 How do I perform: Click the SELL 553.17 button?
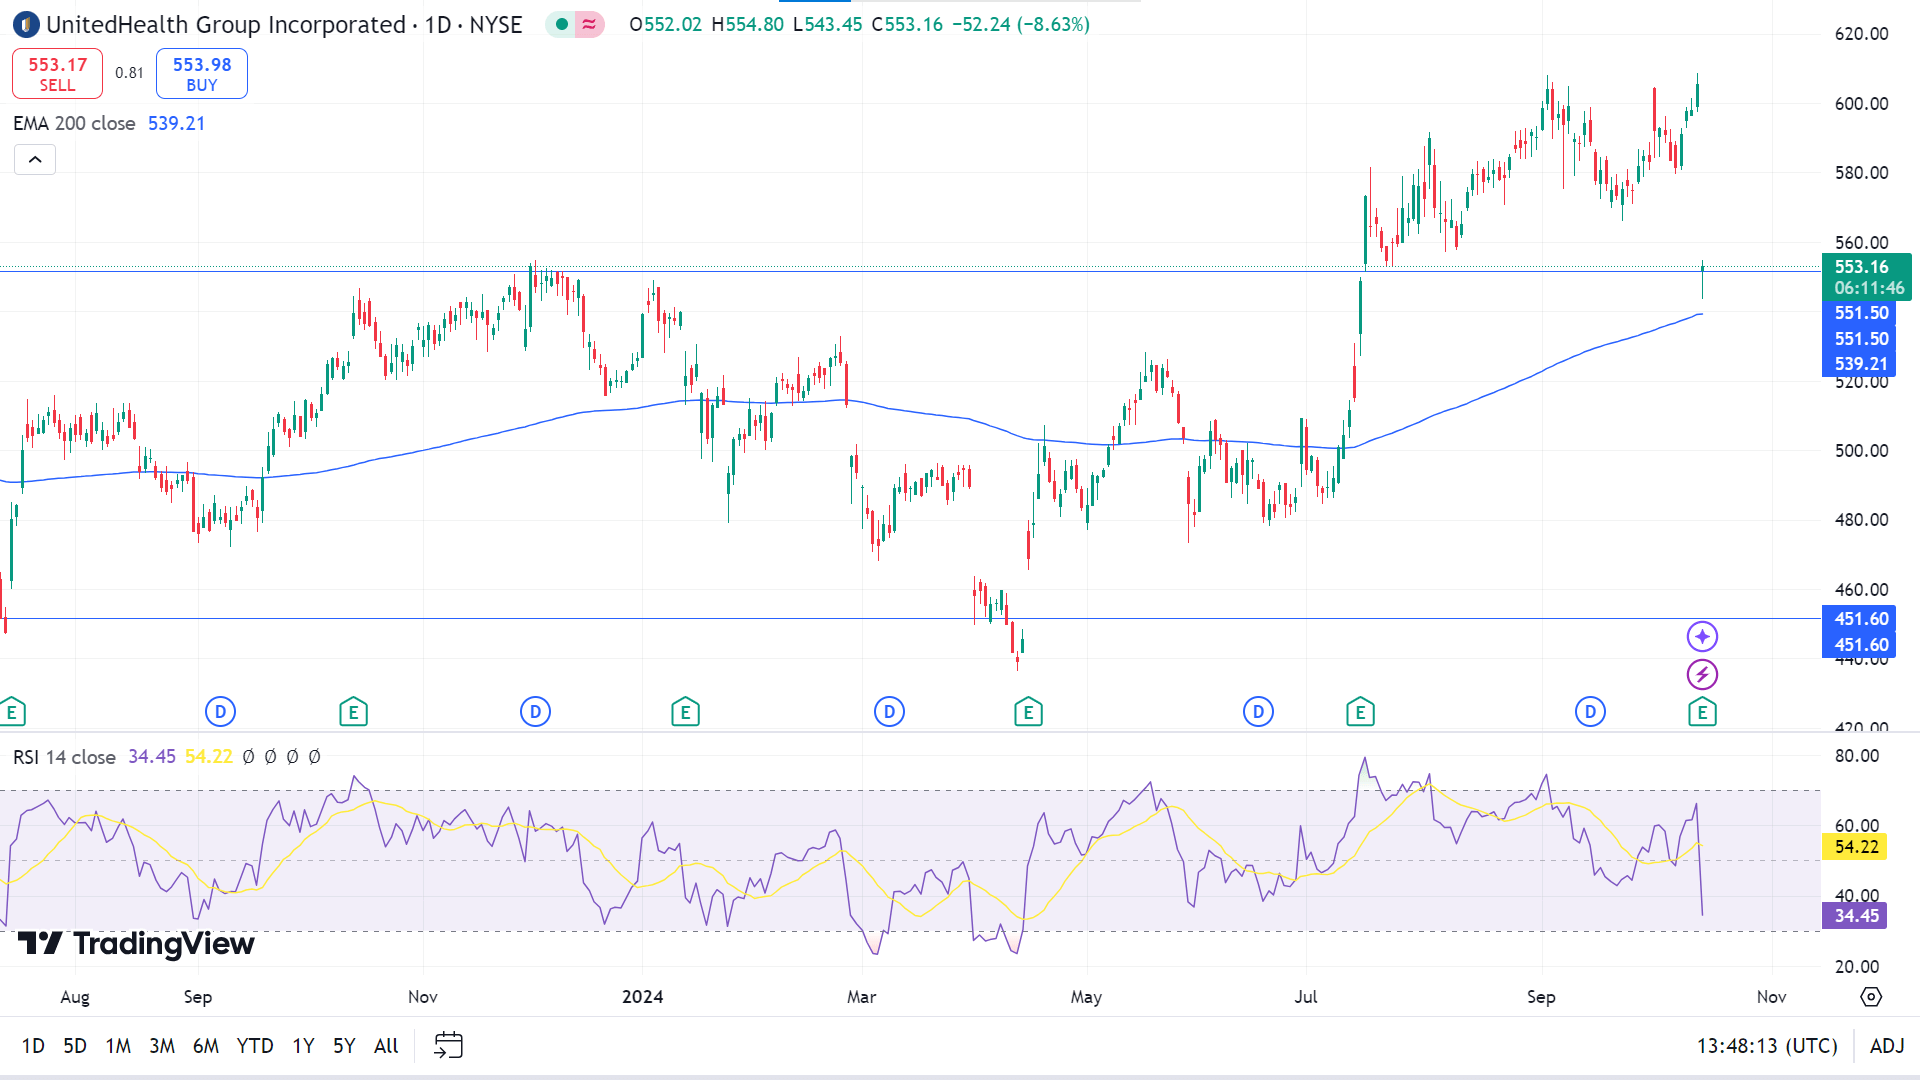point(57,74)
